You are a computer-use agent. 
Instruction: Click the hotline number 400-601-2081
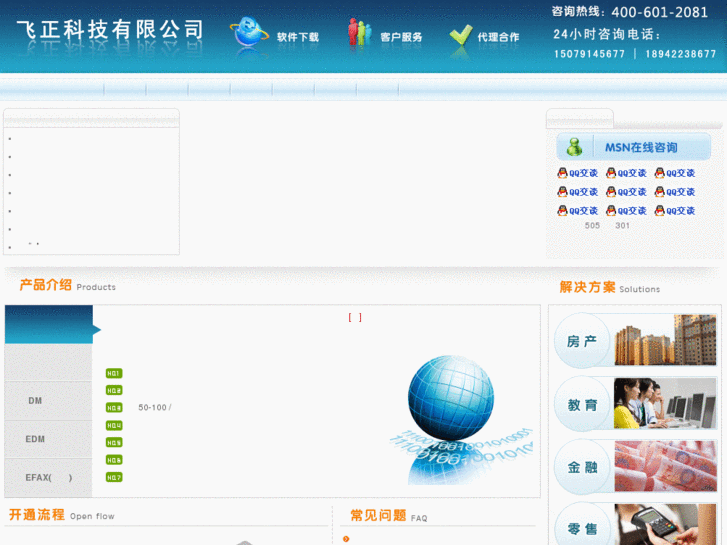[659, 12]
